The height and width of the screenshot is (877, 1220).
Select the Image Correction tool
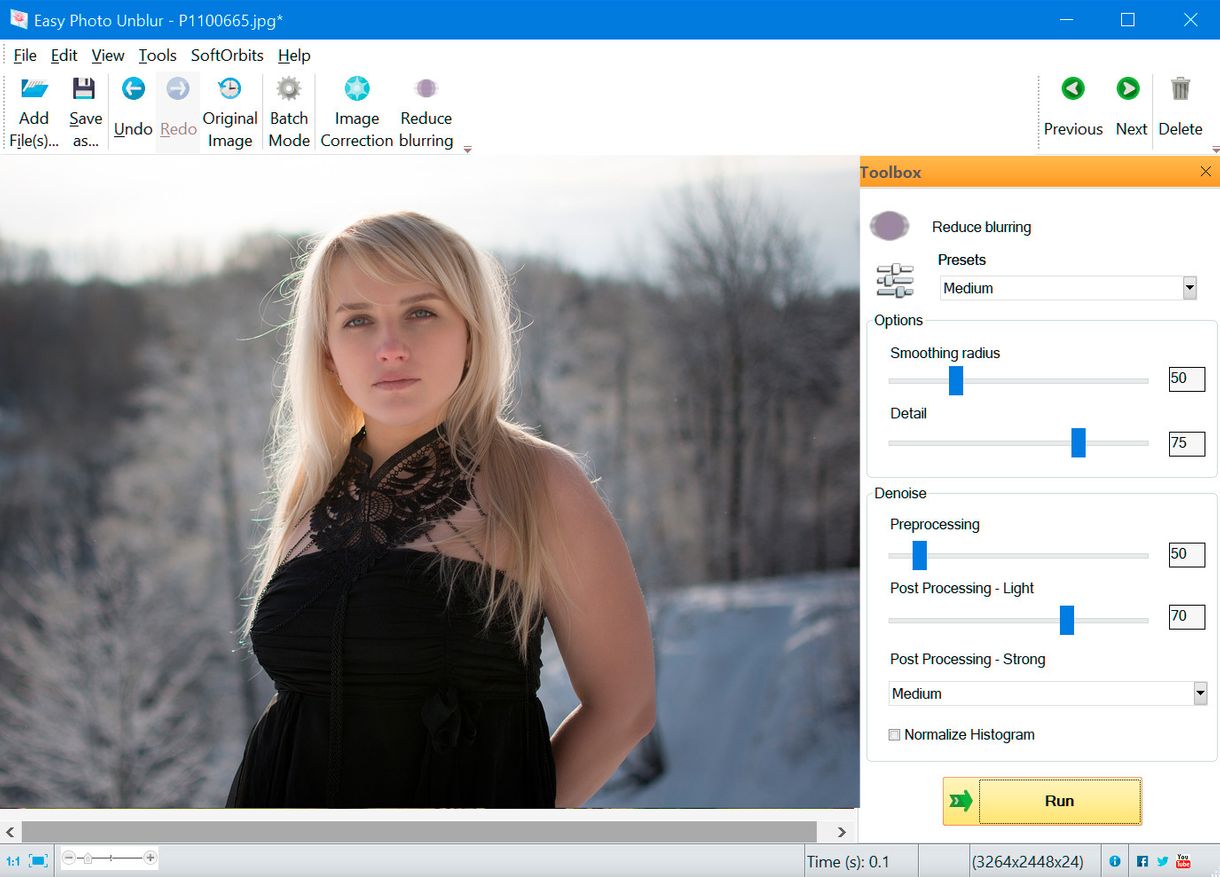click(x=357, y=90)
